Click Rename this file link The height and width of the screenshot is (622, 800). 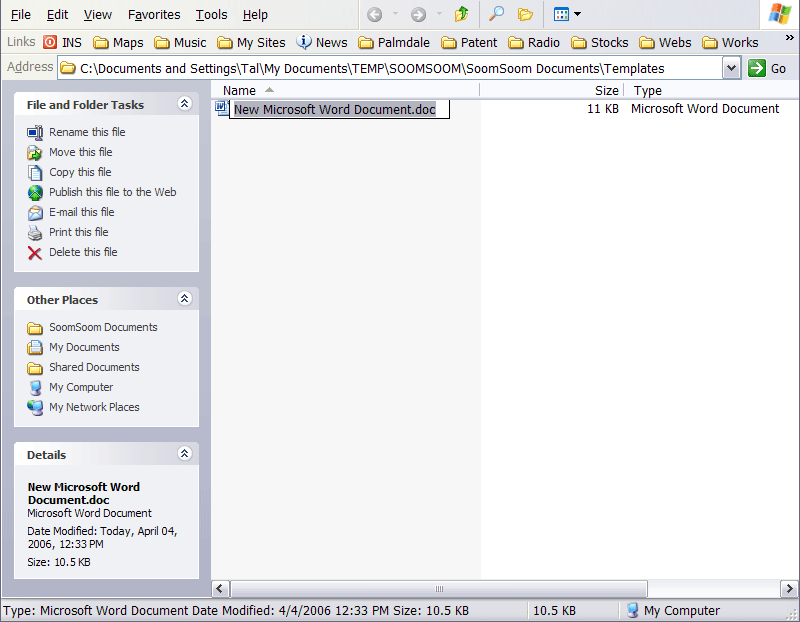click(87, 132)
